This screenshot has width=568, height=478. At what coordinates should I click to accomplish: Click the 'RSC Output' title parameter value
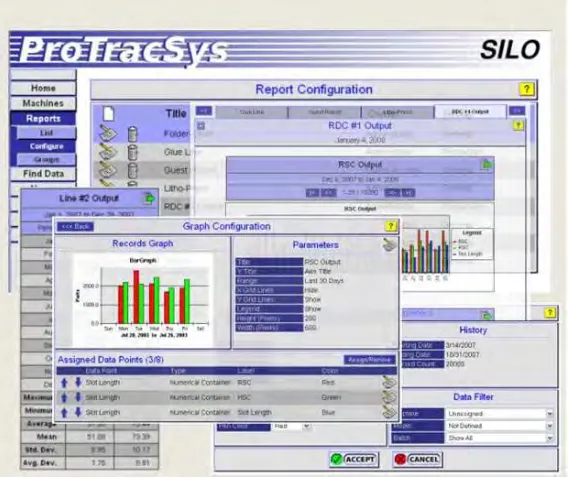pos(322,262)
